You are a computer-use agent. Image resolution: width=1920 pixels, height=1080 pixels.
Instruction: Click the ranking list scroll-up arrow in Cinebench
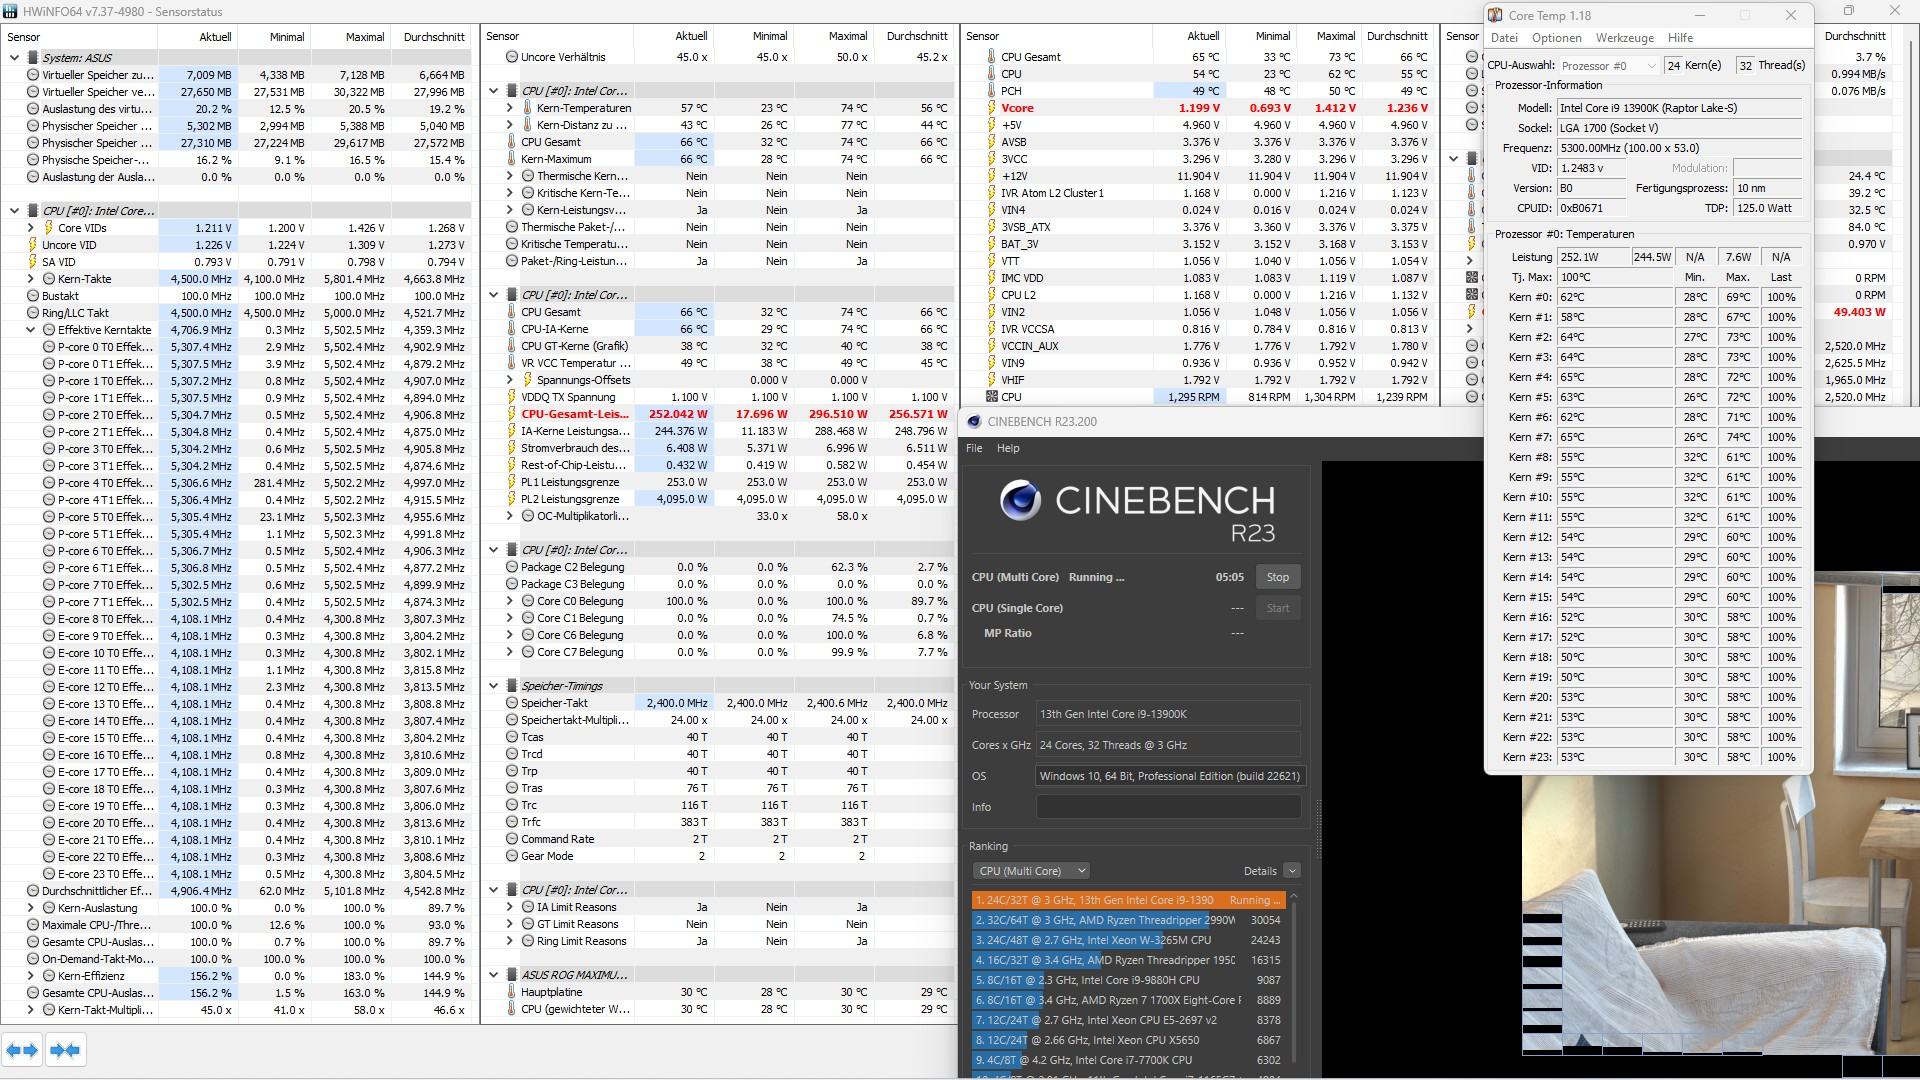click(1294, 897)
